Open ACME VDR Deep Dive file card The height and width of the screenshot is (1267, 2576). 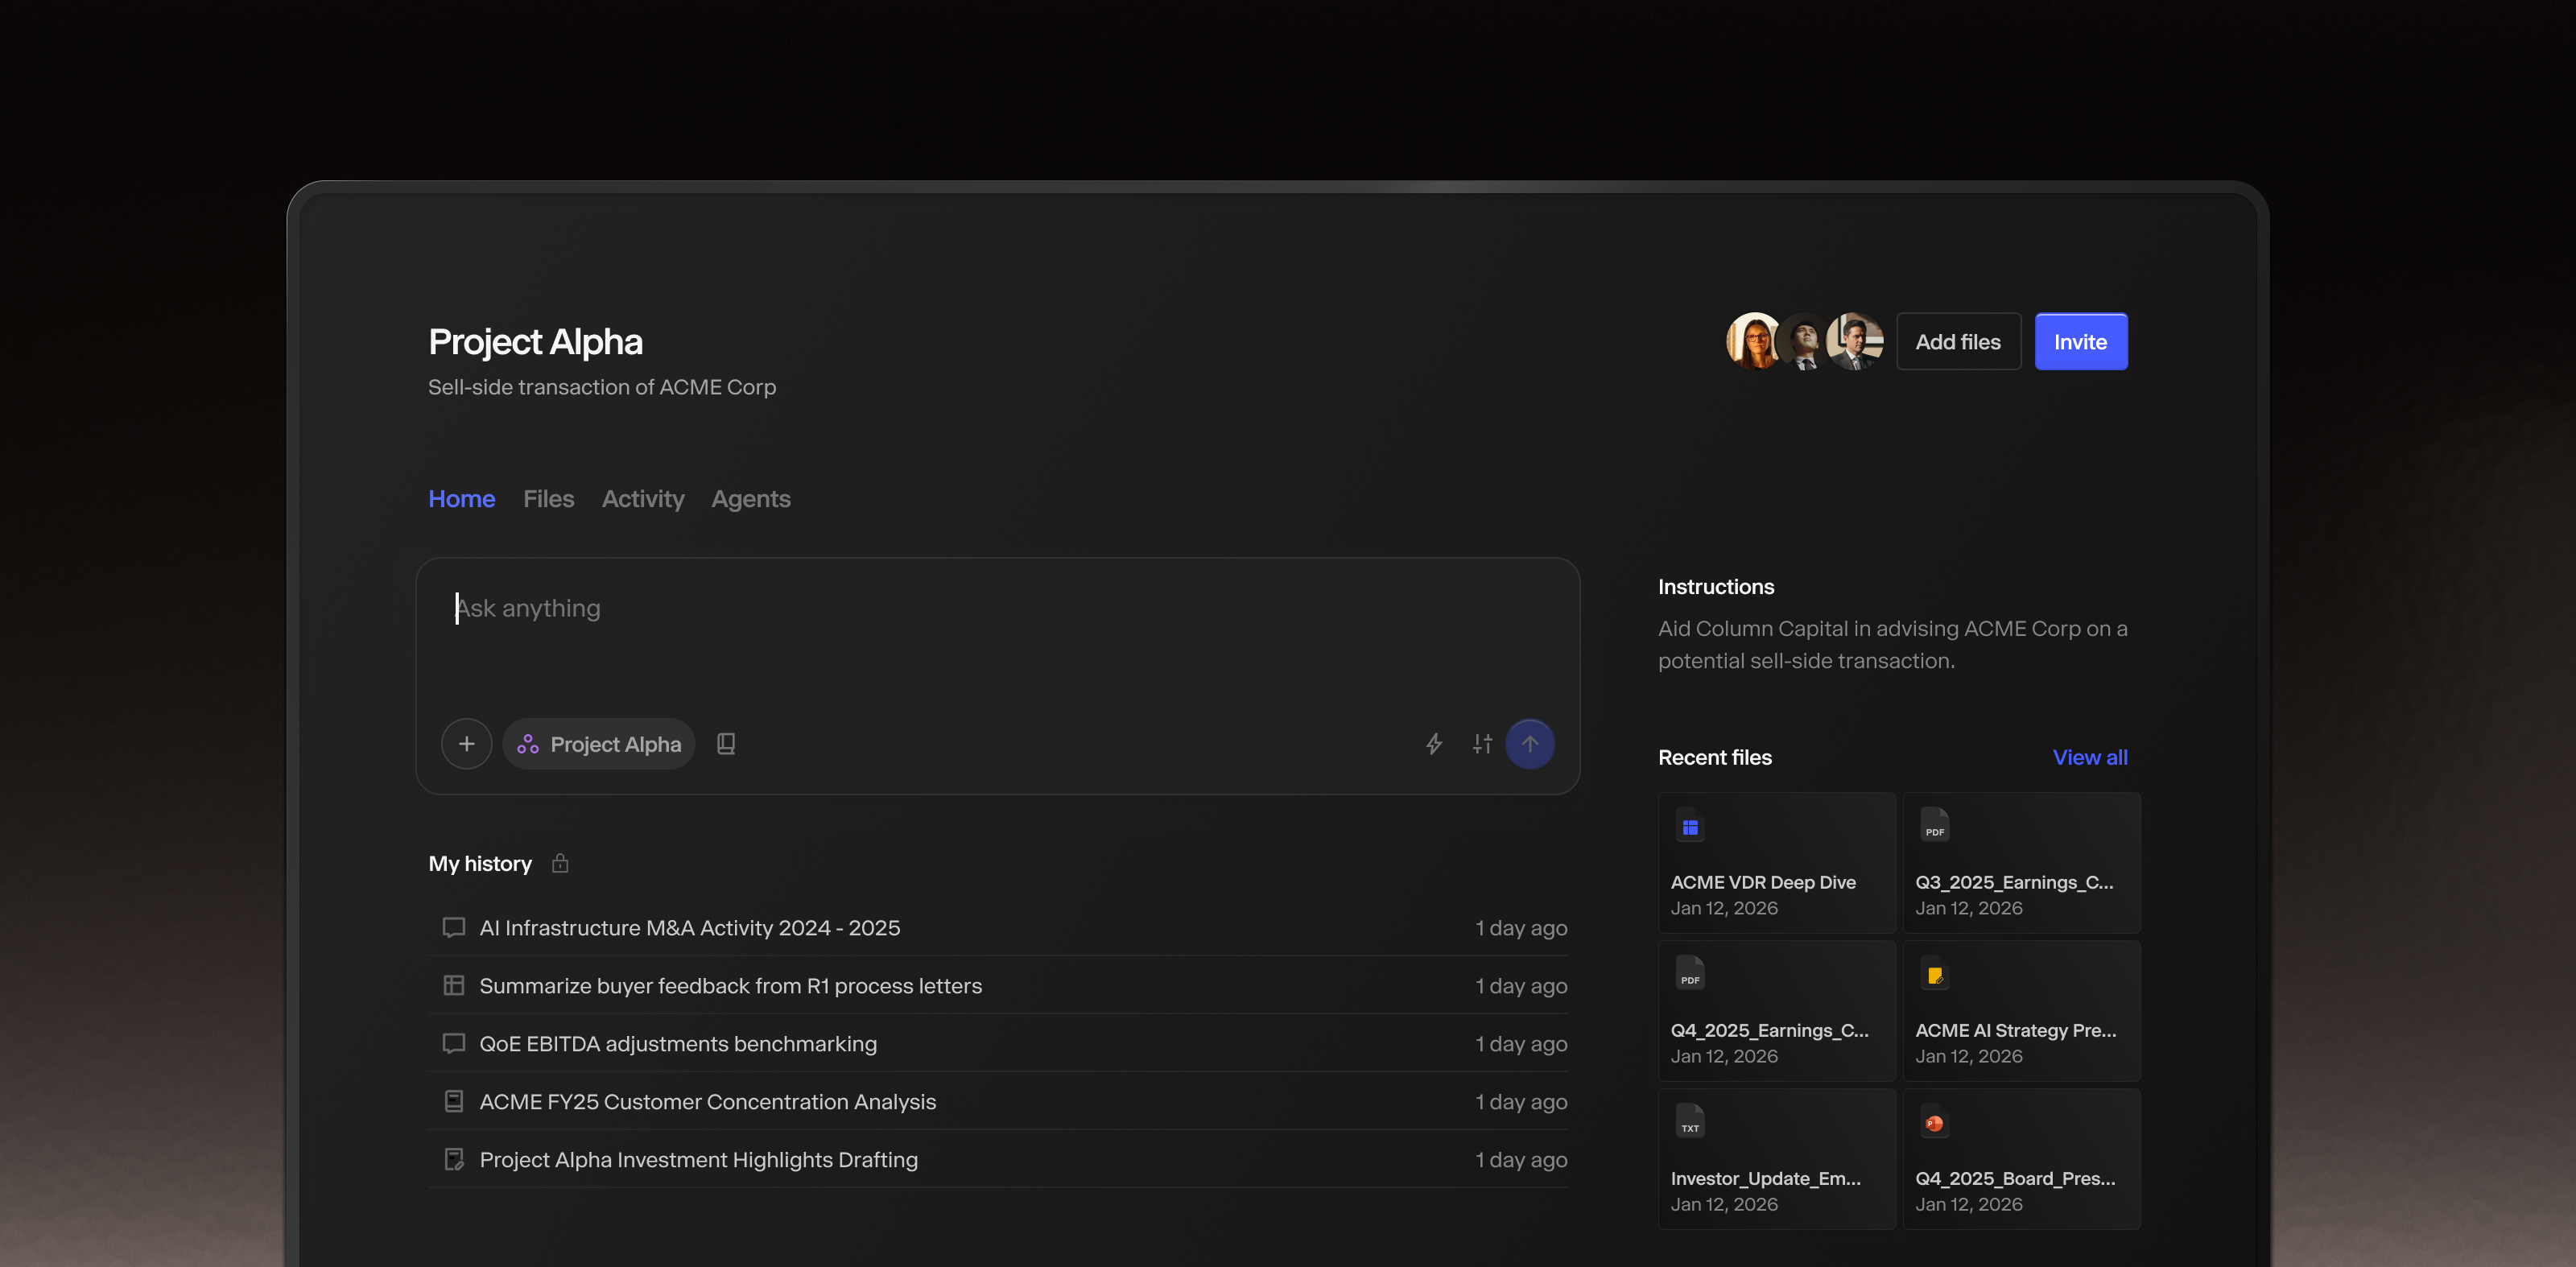tap(1776, 864)
